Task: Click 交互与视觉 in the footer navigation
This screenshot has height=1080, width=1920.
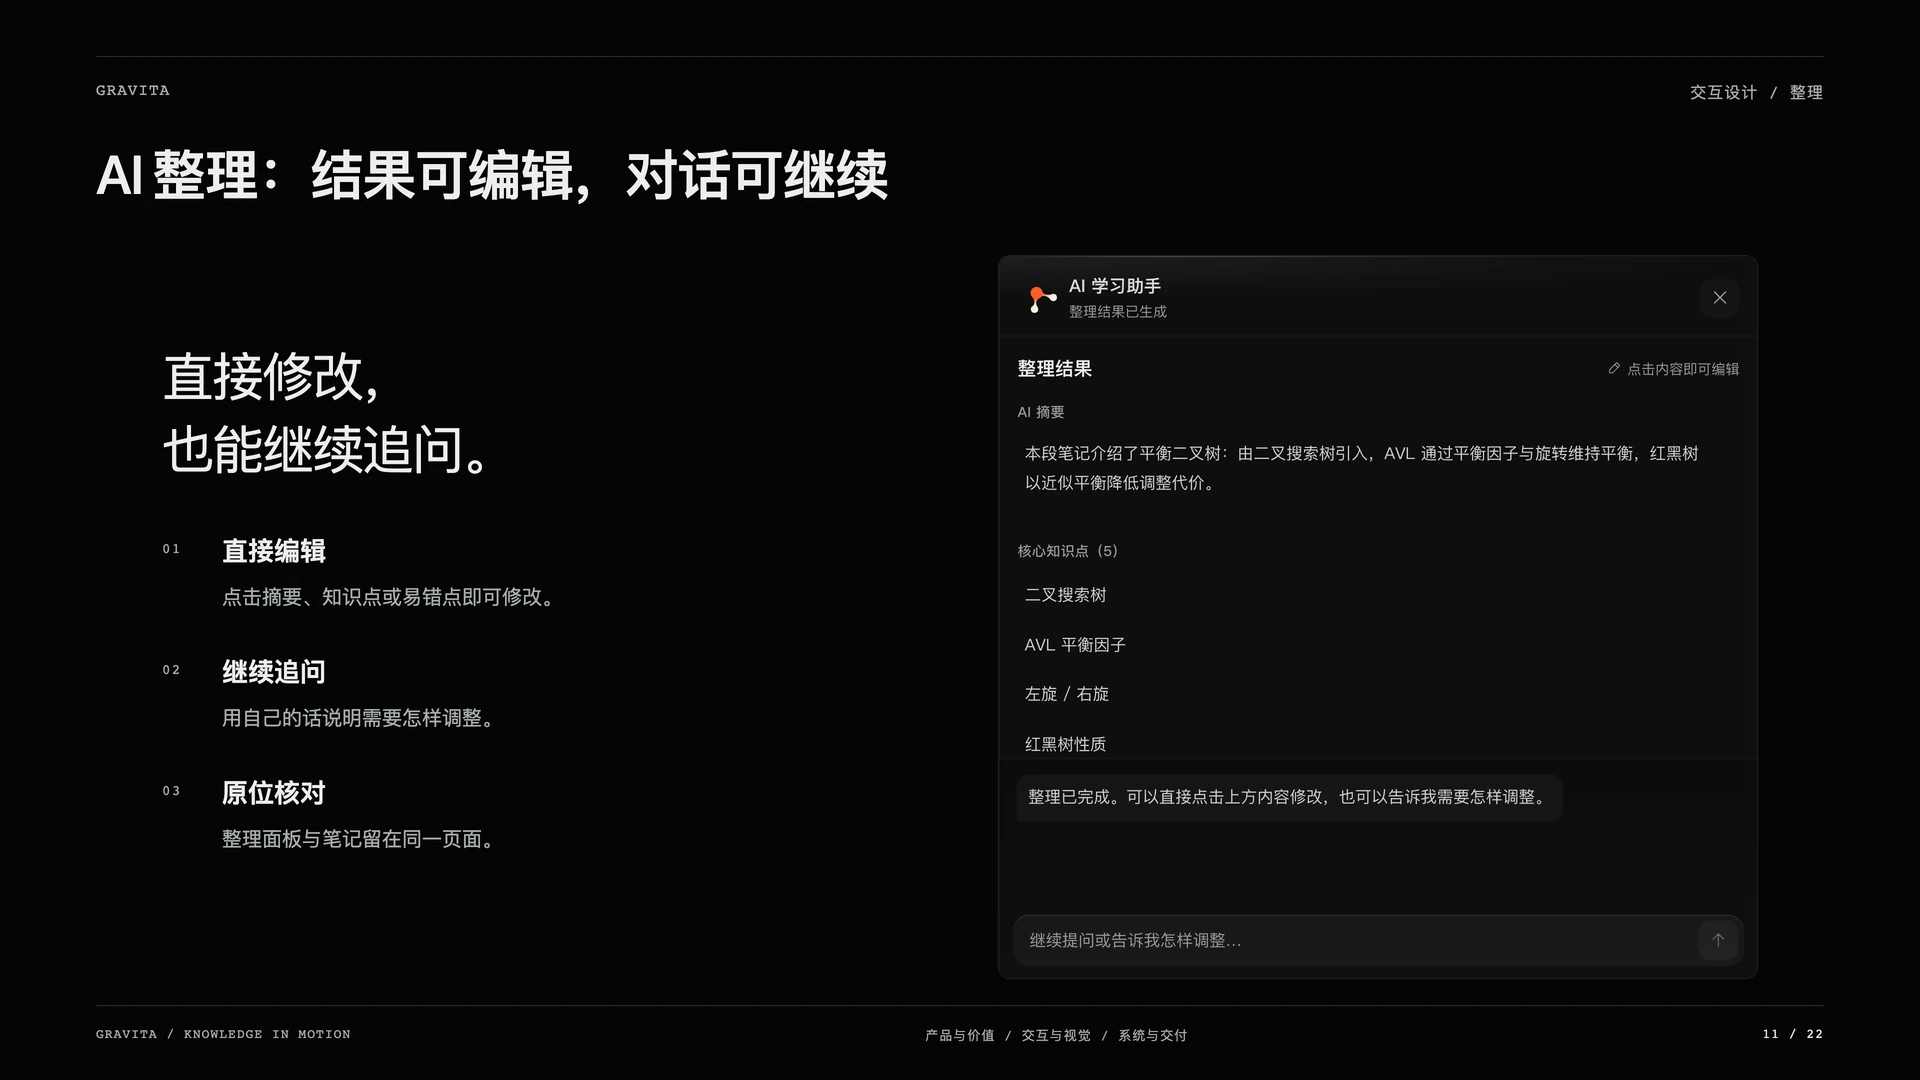Action: pos(1056,1035)
